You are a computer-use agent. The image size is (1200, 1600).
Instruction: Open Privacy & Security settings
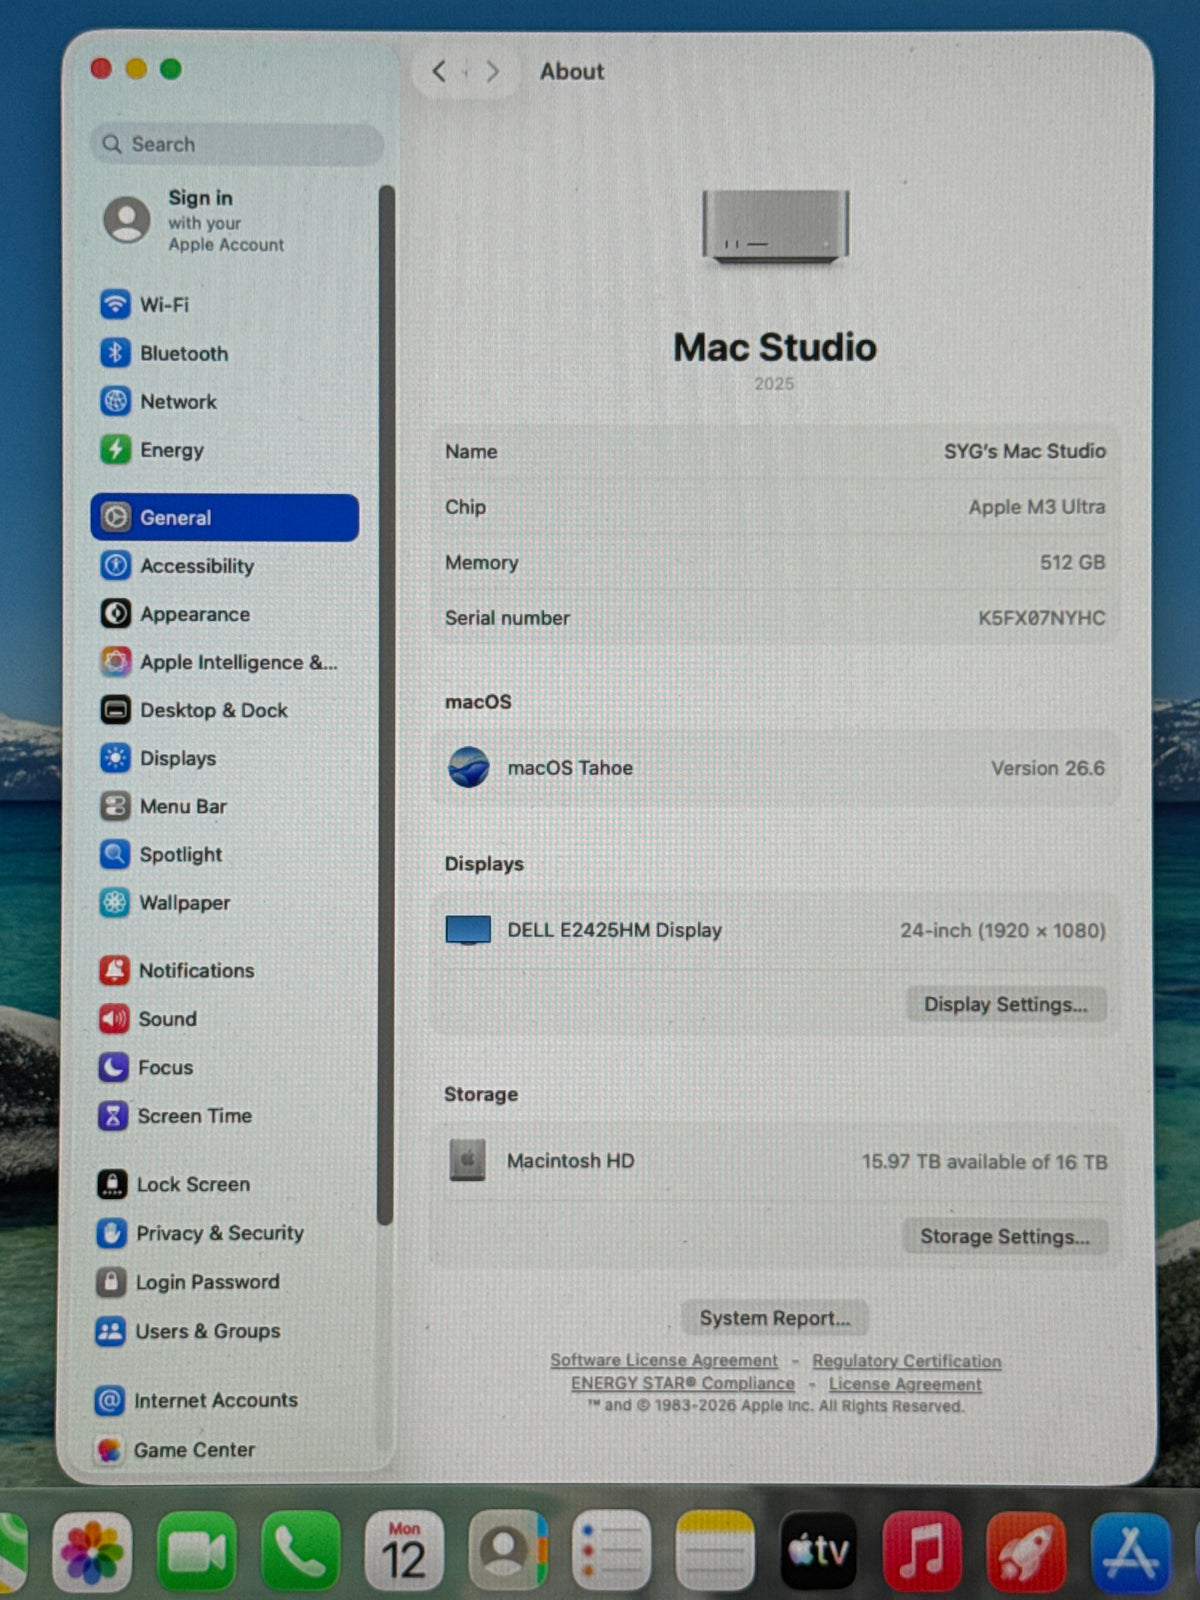(200, 1233)
